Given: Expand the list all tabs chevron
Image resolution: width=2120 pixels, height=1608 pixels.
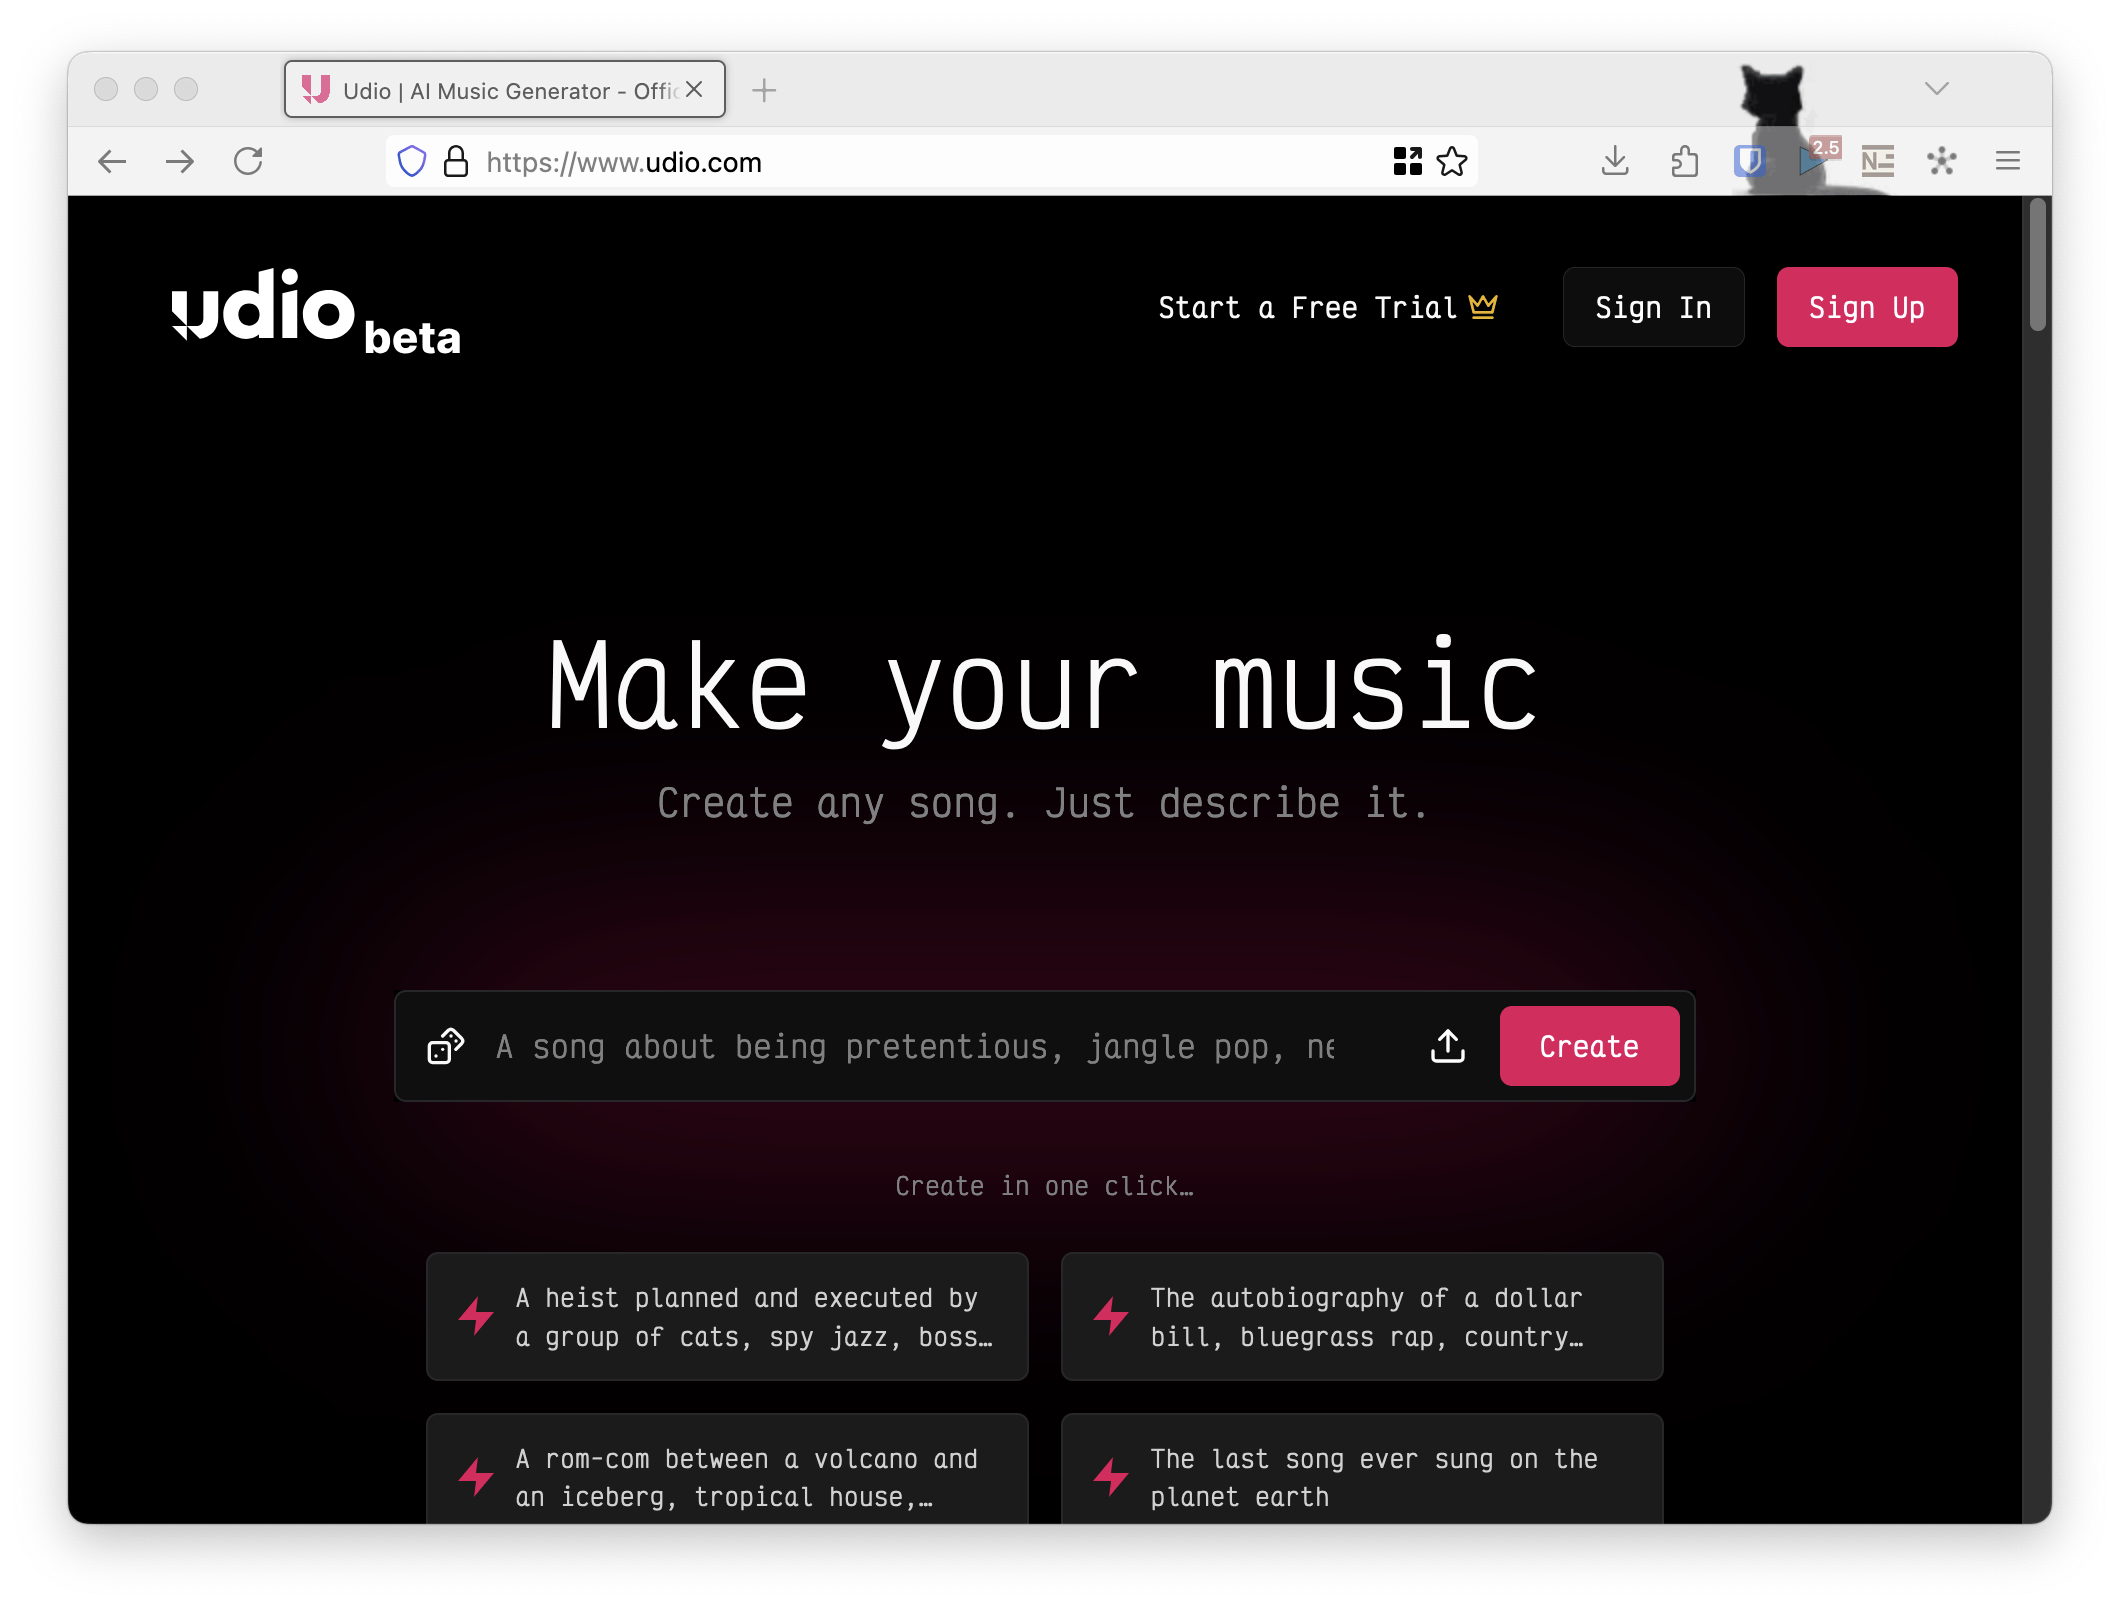Looking at the screenshot, I should (x=1937, y=89).
